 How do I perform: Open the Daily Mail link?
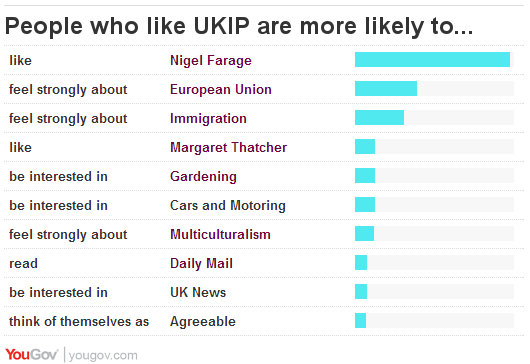pos(201,263)
